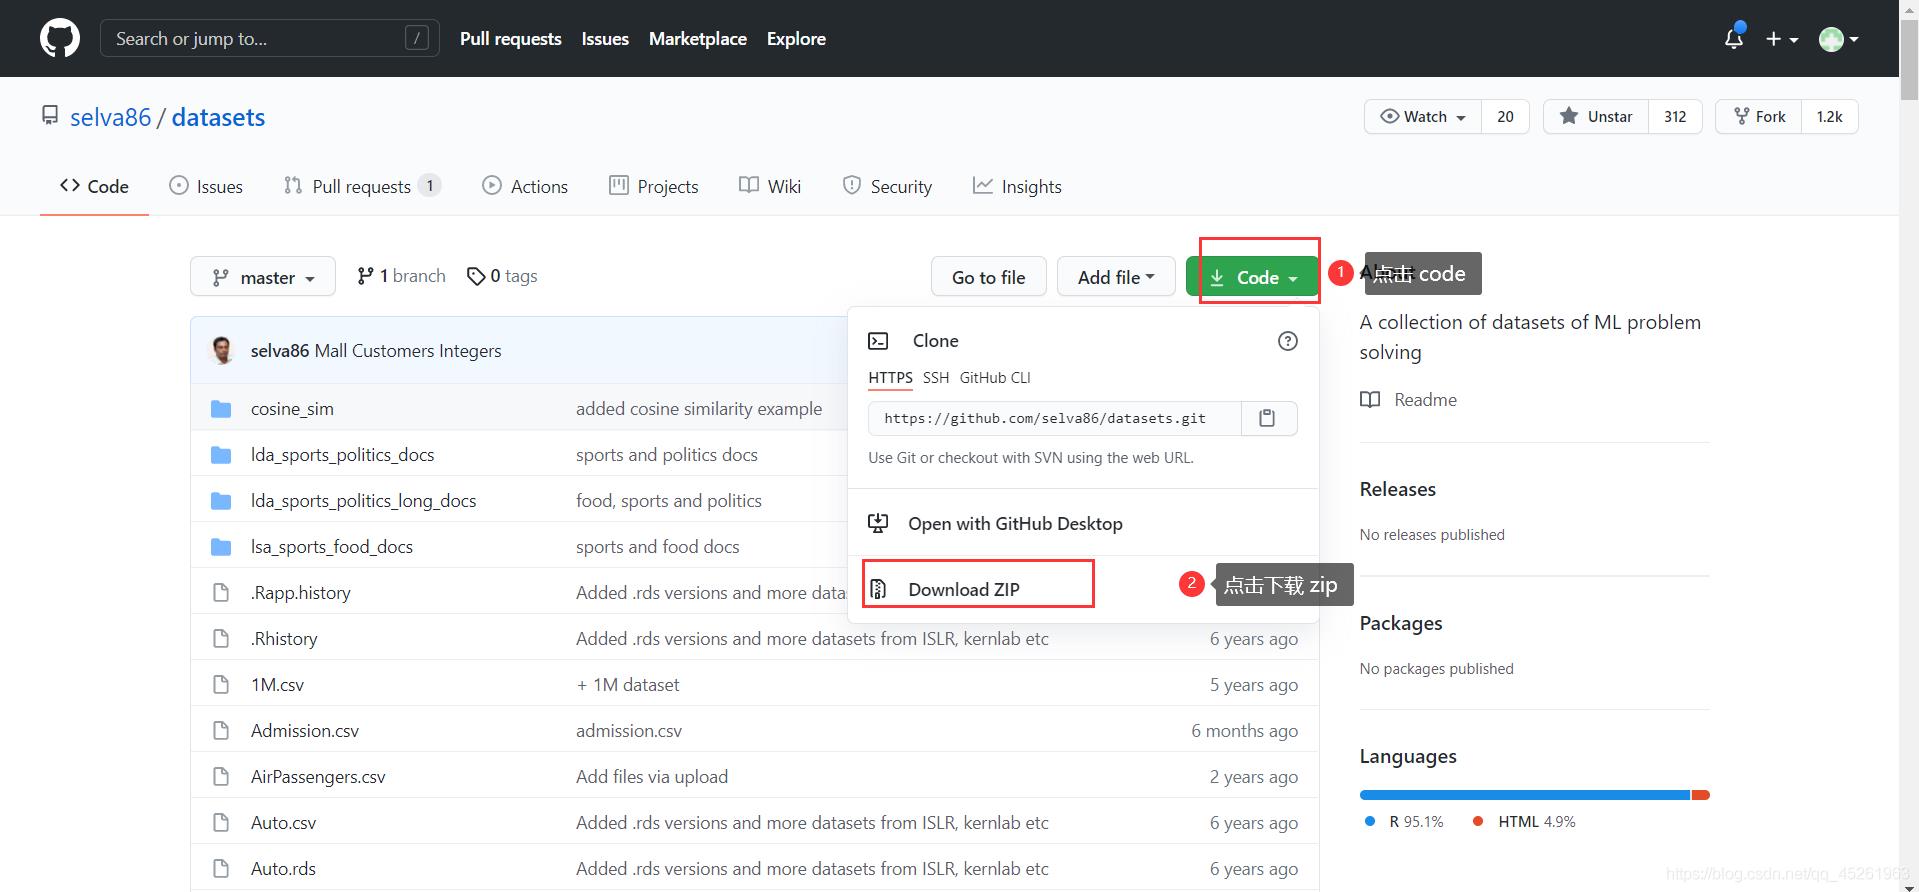Fork the datasets repository

tap(1759, 117)
